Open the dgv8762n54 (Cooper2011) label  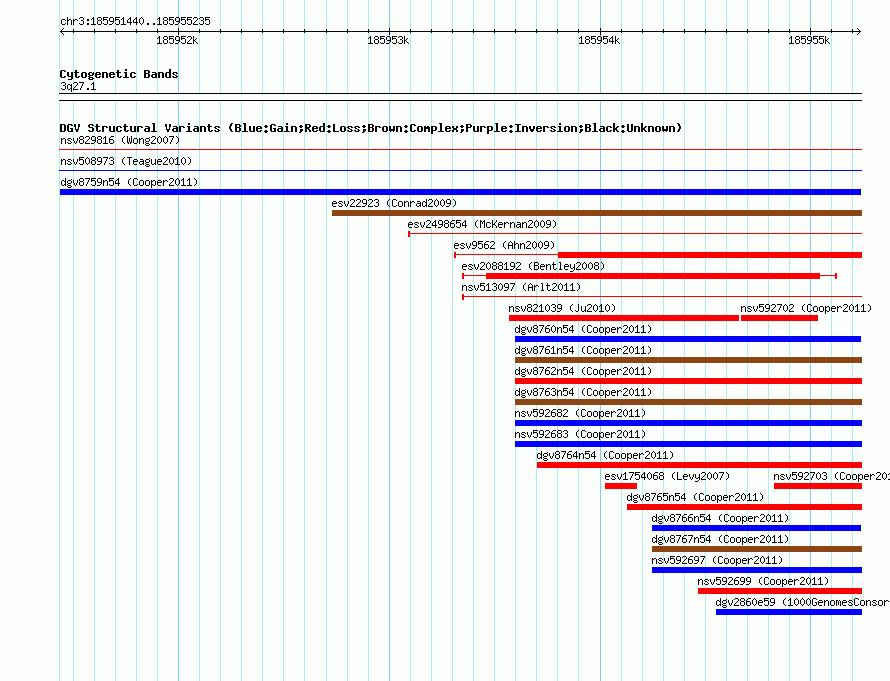583,371
